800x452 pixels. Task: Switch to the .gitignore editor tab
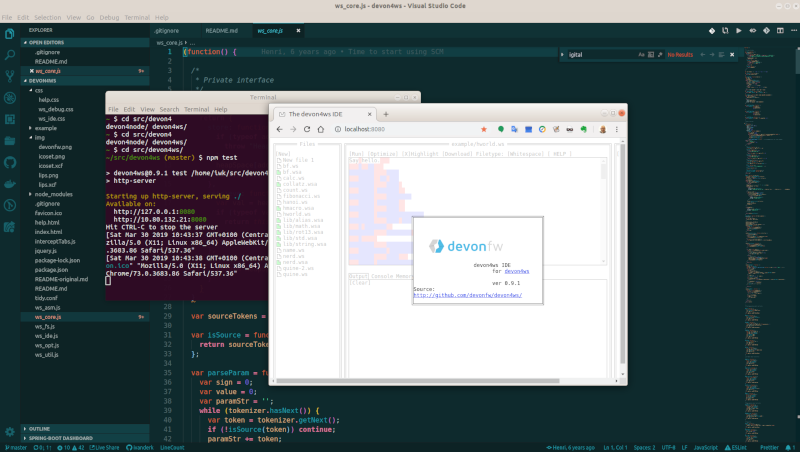[x=167, y=31]
